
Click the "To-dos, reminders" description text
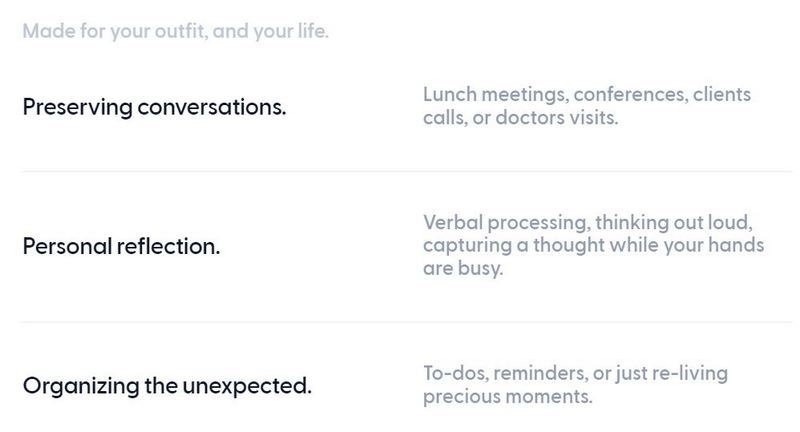coord(576,385)
